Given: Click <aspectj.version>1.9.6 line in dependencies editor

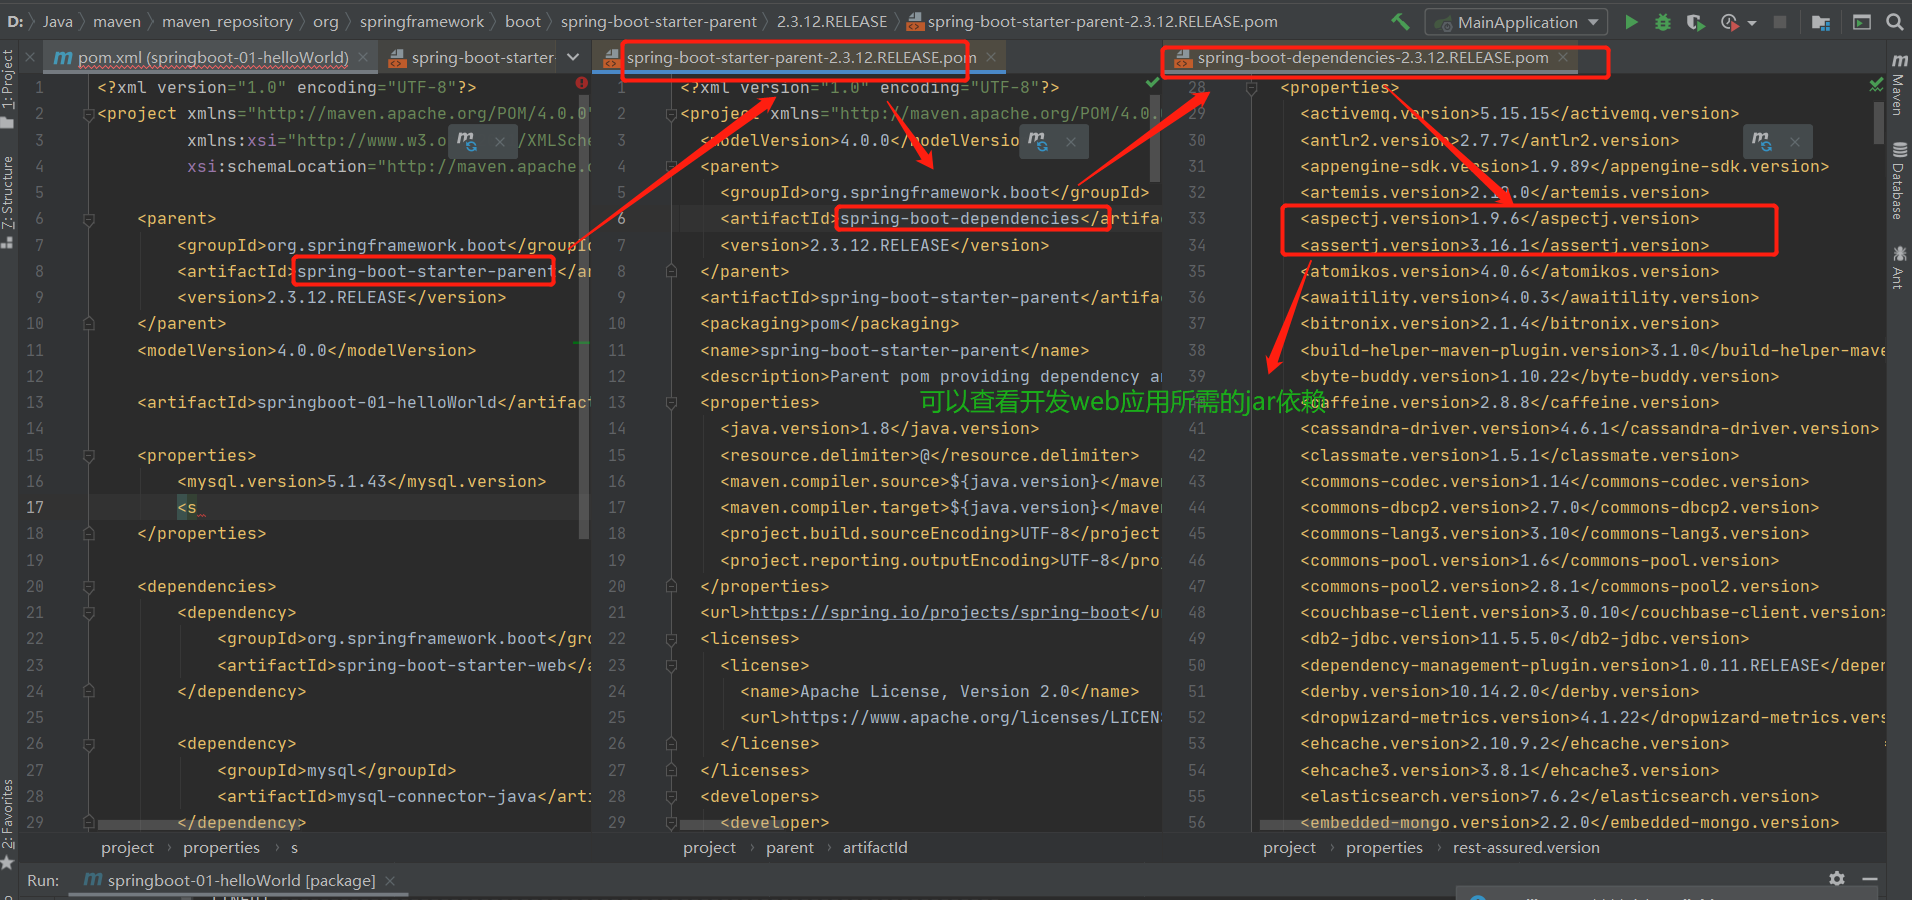Looking at the screenshot, I should [x=1499, y=219].
